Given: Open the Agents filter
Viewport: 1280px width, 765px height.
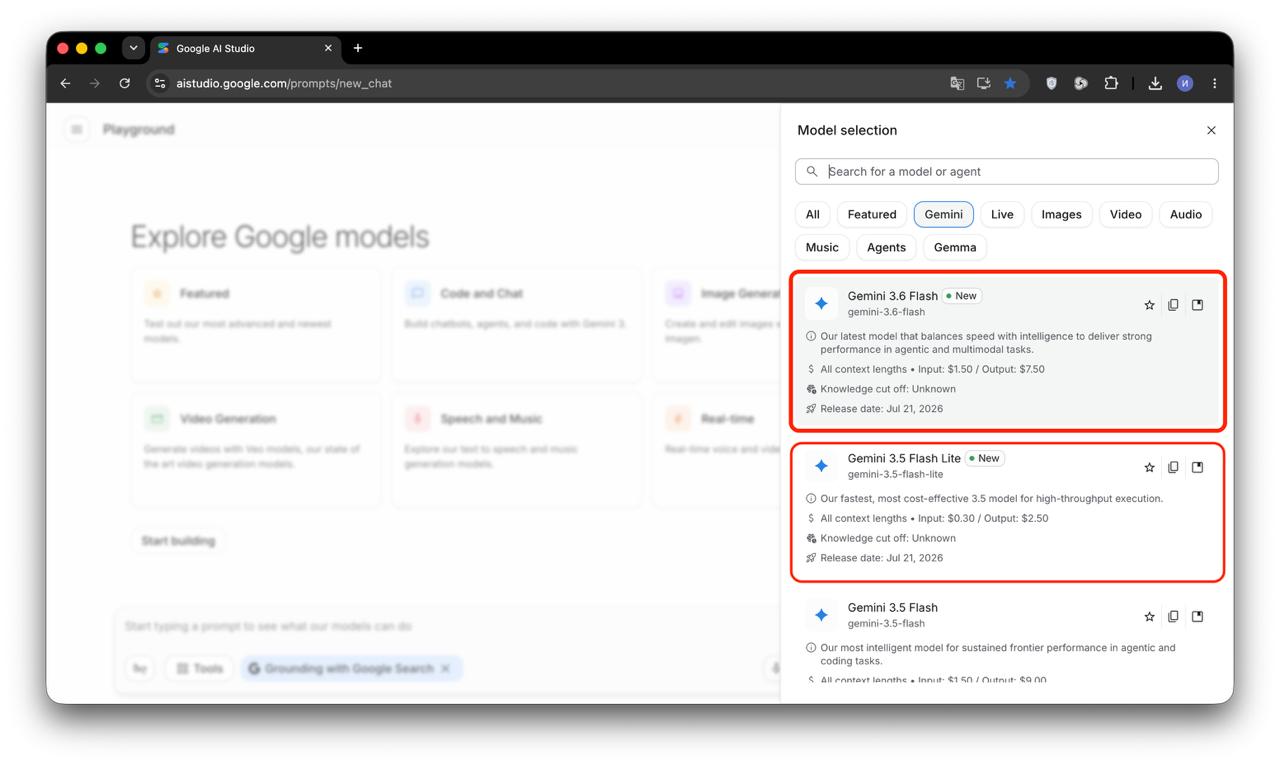Looking at the screenshot, I should pyautogui.click(x=886, y=247).
